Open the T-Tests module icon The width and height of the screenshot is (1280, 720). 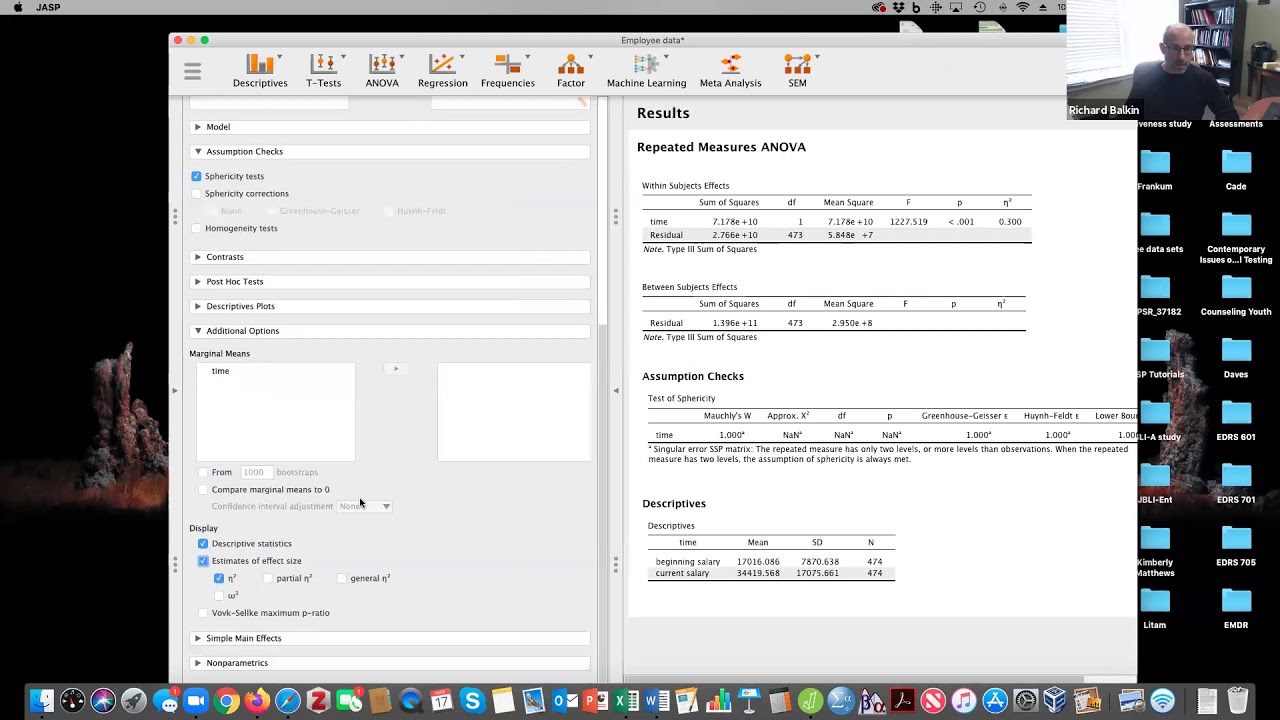(x=323, y=71)
